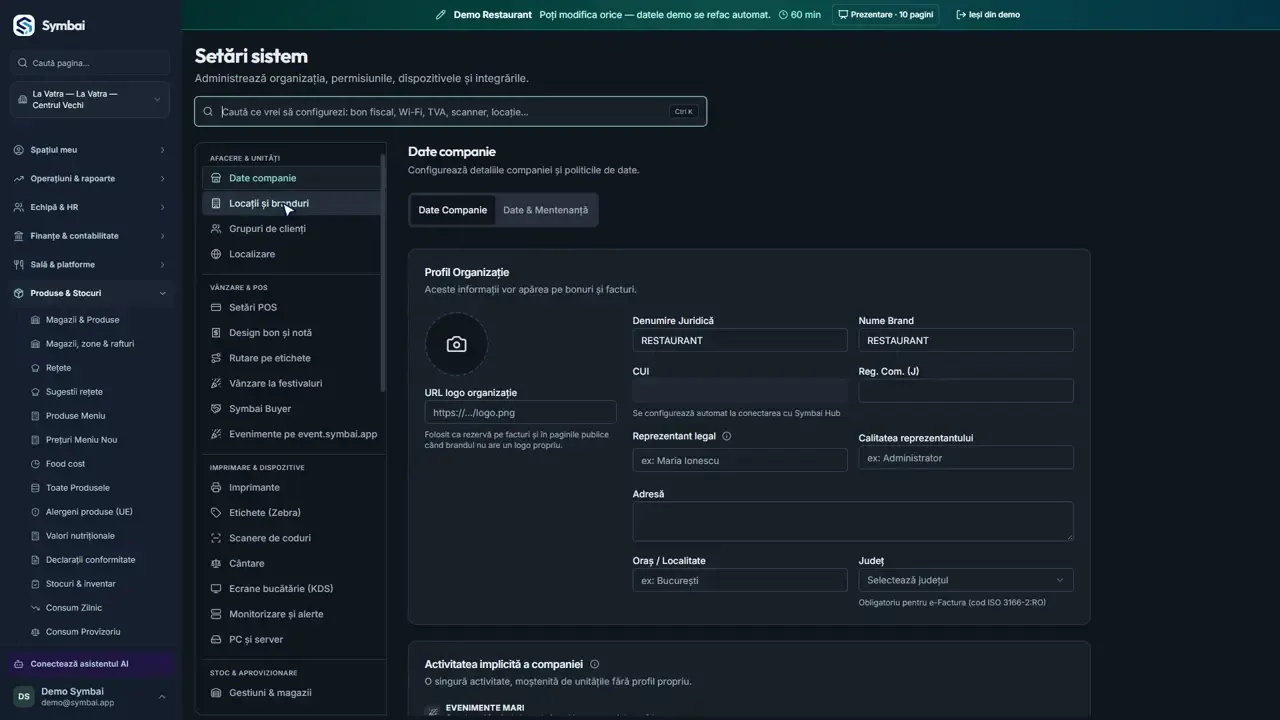Expand the Finanțe & contabilitate section

click(90, 236)
